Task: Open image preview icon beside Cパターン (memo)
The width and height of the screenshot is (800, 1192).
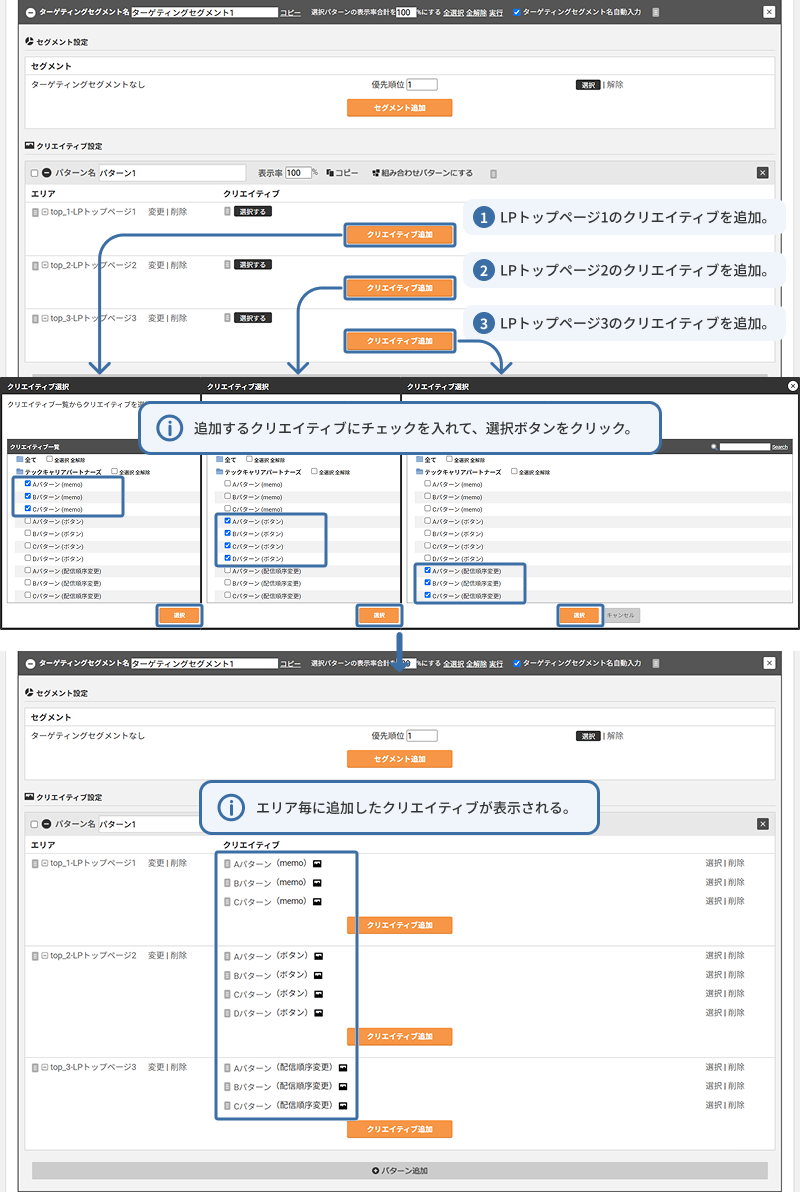Action: pyautogui.click(x=317, y=902)
